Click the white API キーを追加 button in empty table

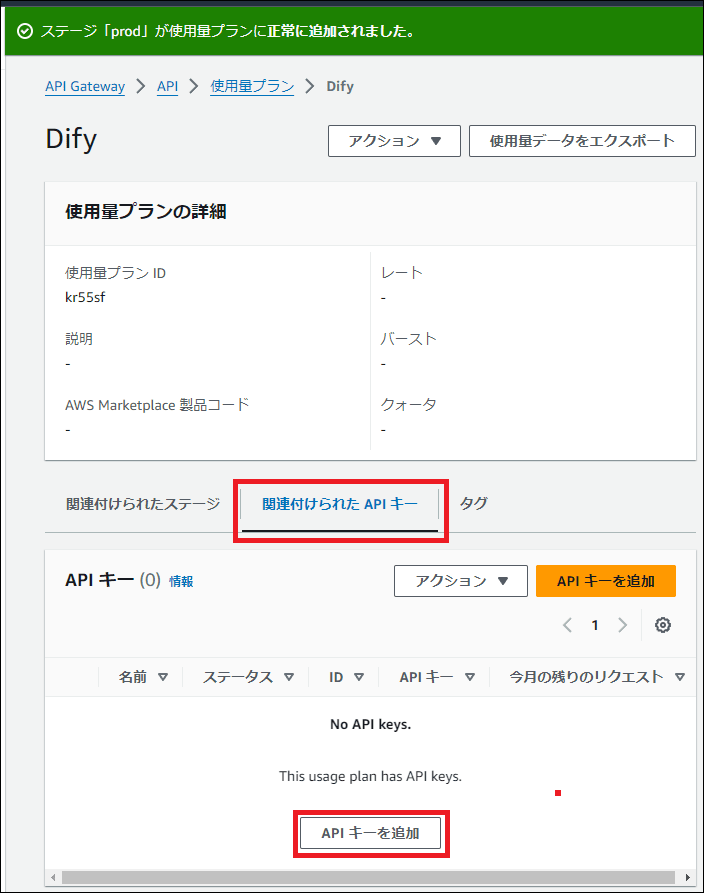[x=370, y=833]
